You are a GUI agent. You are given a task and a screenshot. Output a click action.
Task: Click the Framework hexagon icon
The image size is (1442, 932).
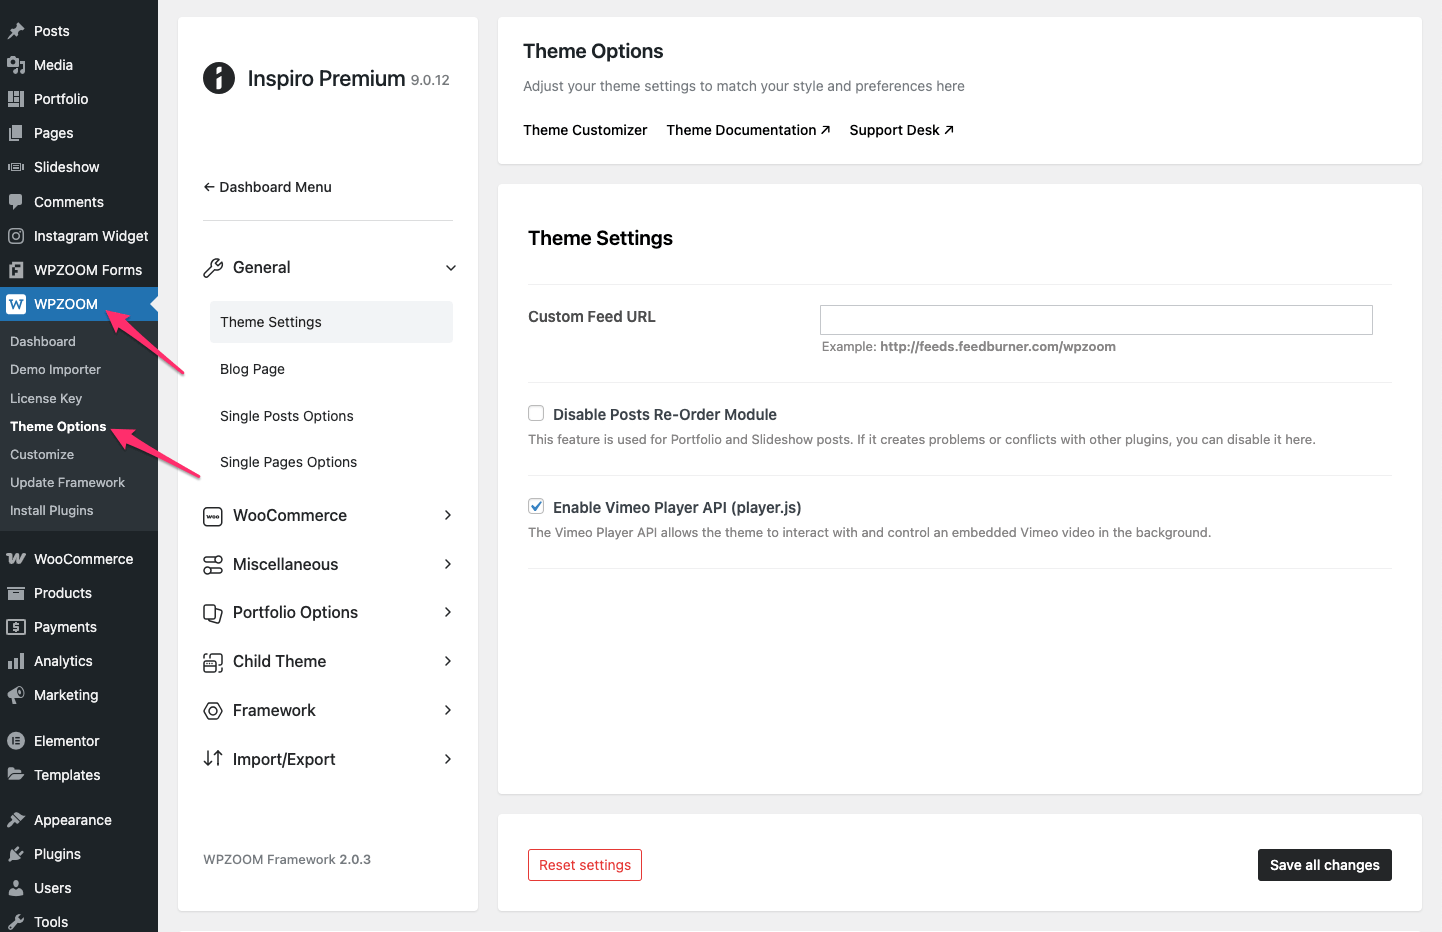pos(213,711)
